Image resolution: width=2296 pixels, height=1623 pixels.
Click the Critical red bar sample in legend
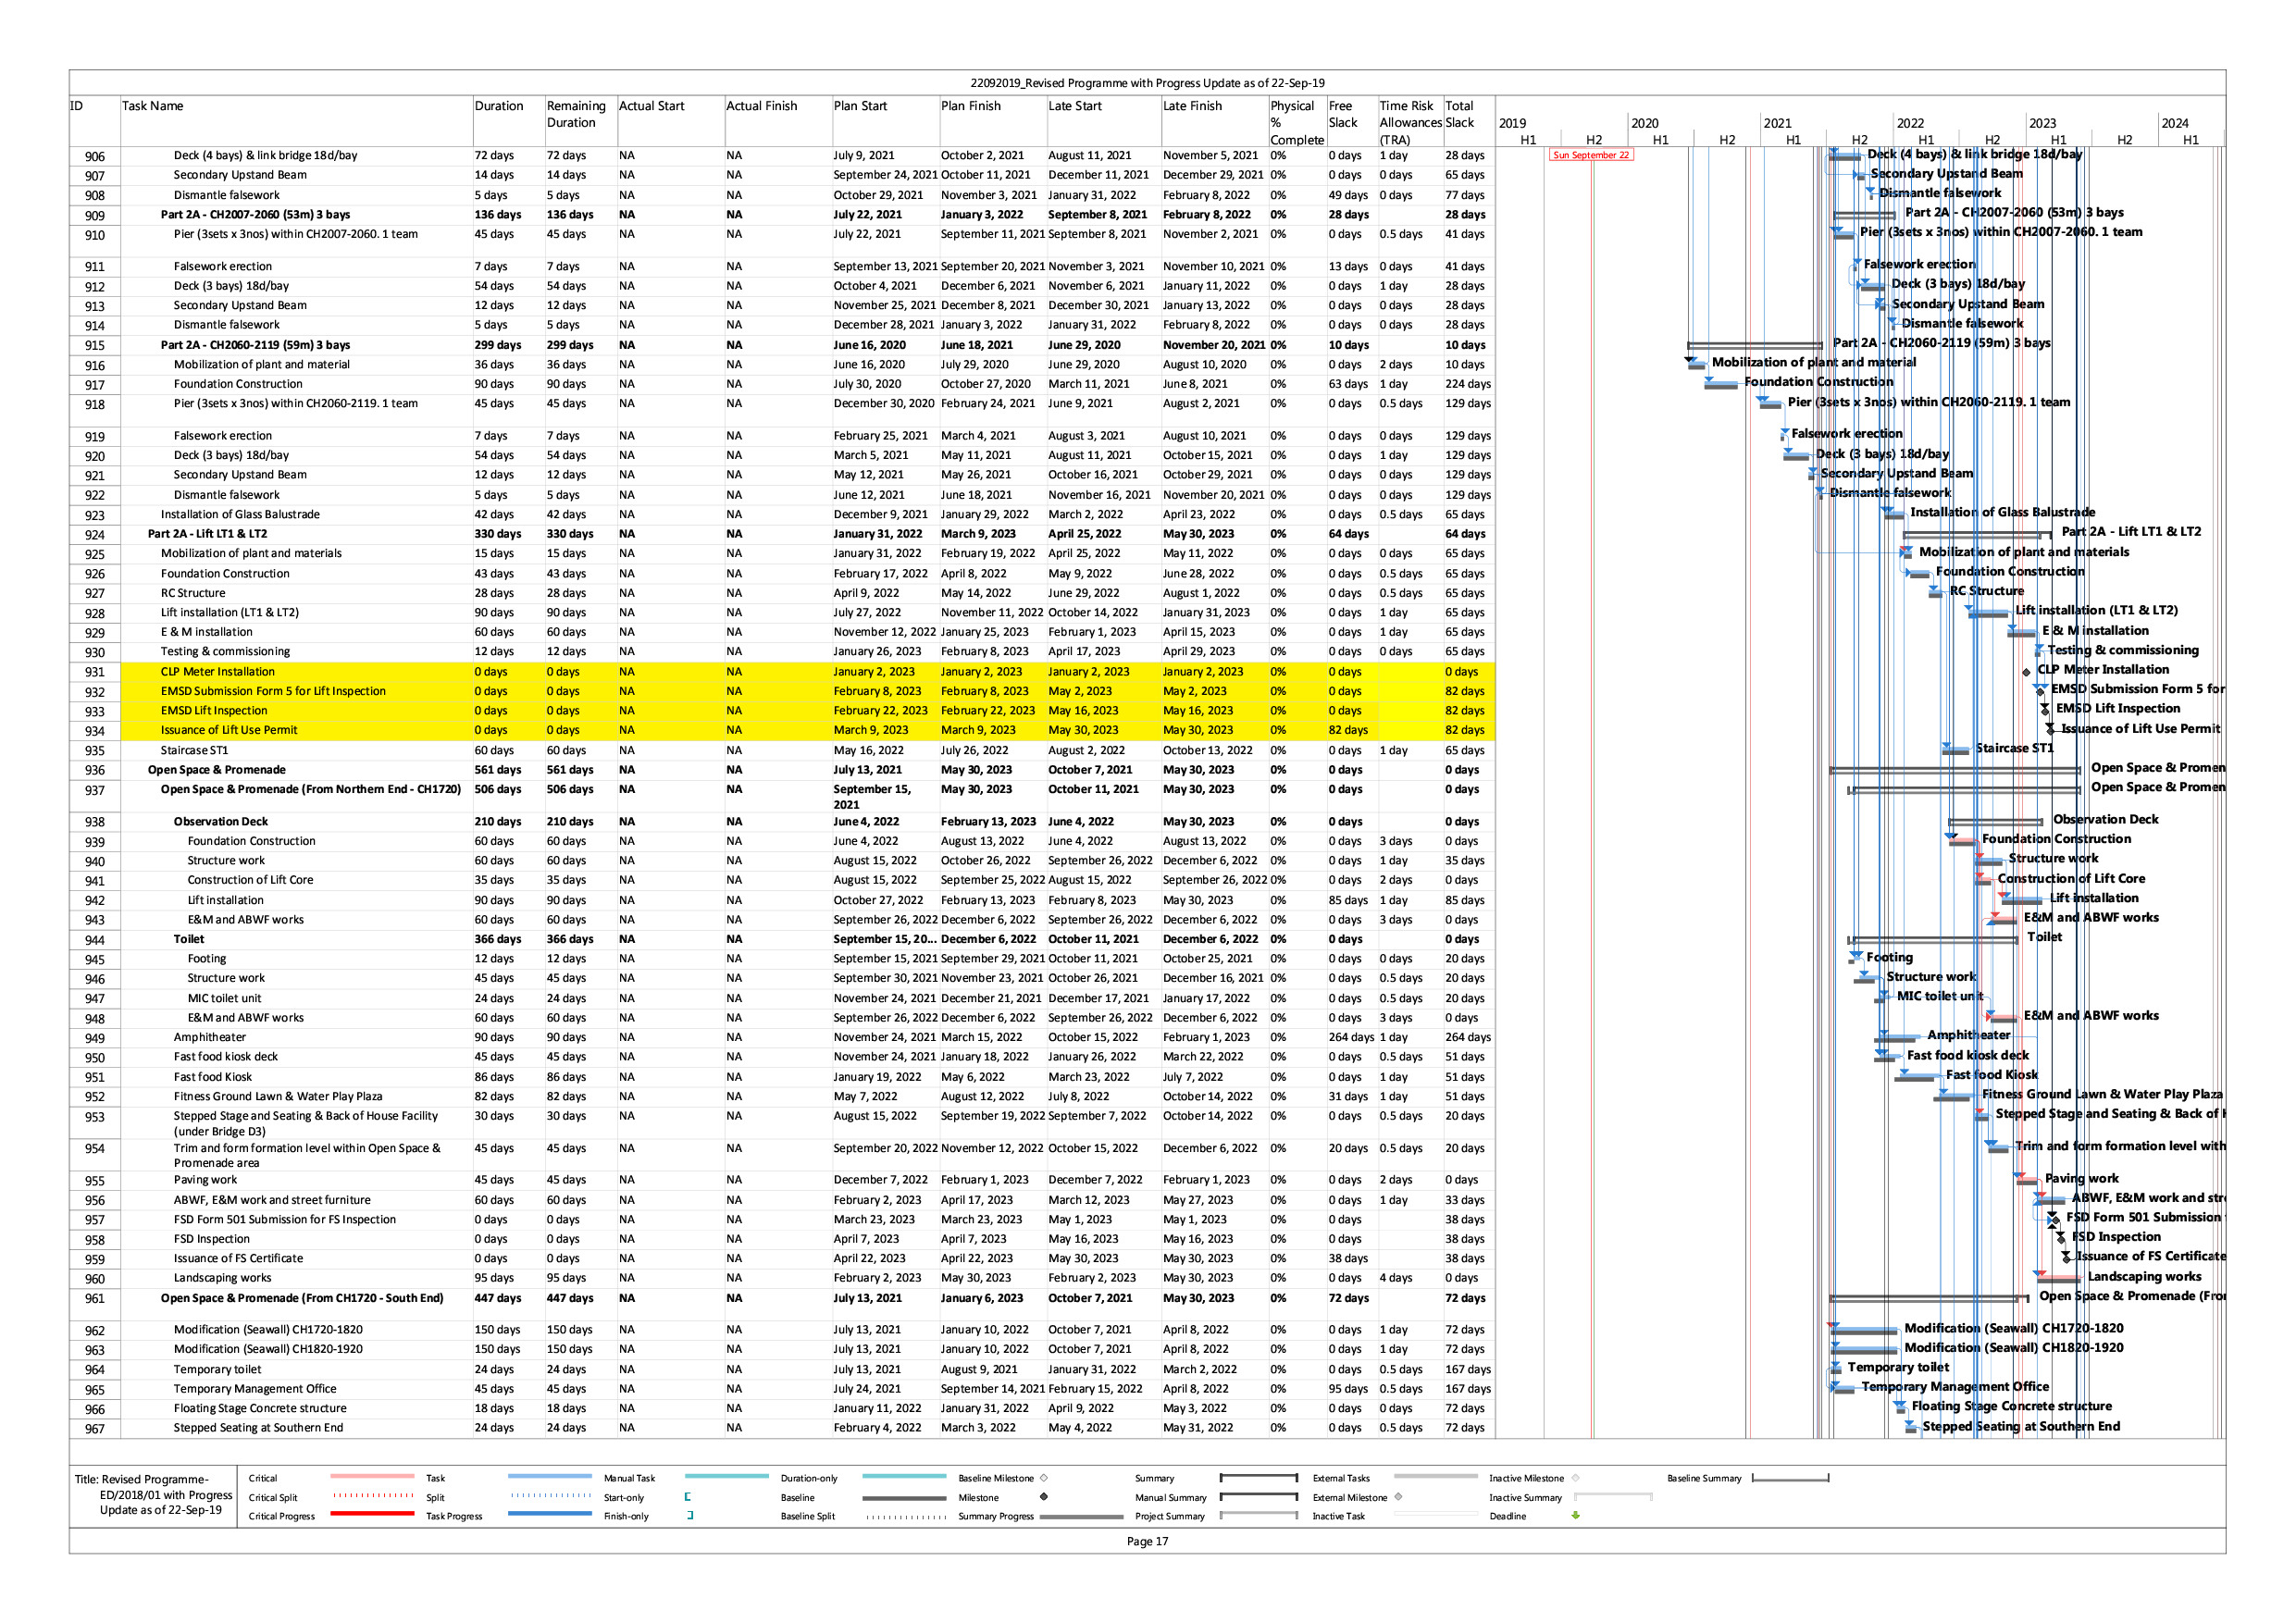pyautogui.click(x=371, y=1476)
